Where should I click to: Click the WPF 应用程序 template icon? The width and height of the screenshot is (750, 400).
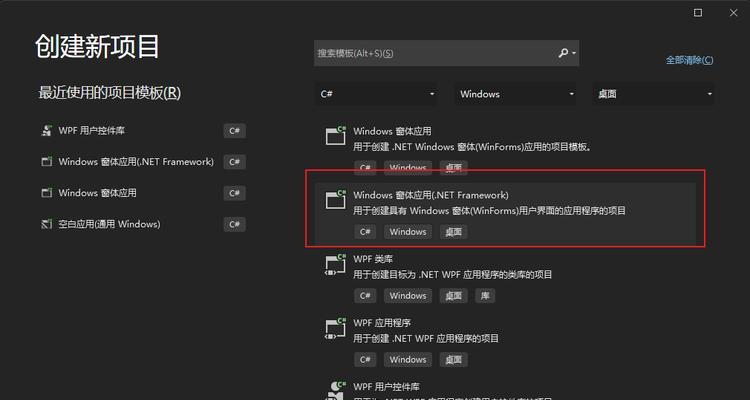[335, 328]
